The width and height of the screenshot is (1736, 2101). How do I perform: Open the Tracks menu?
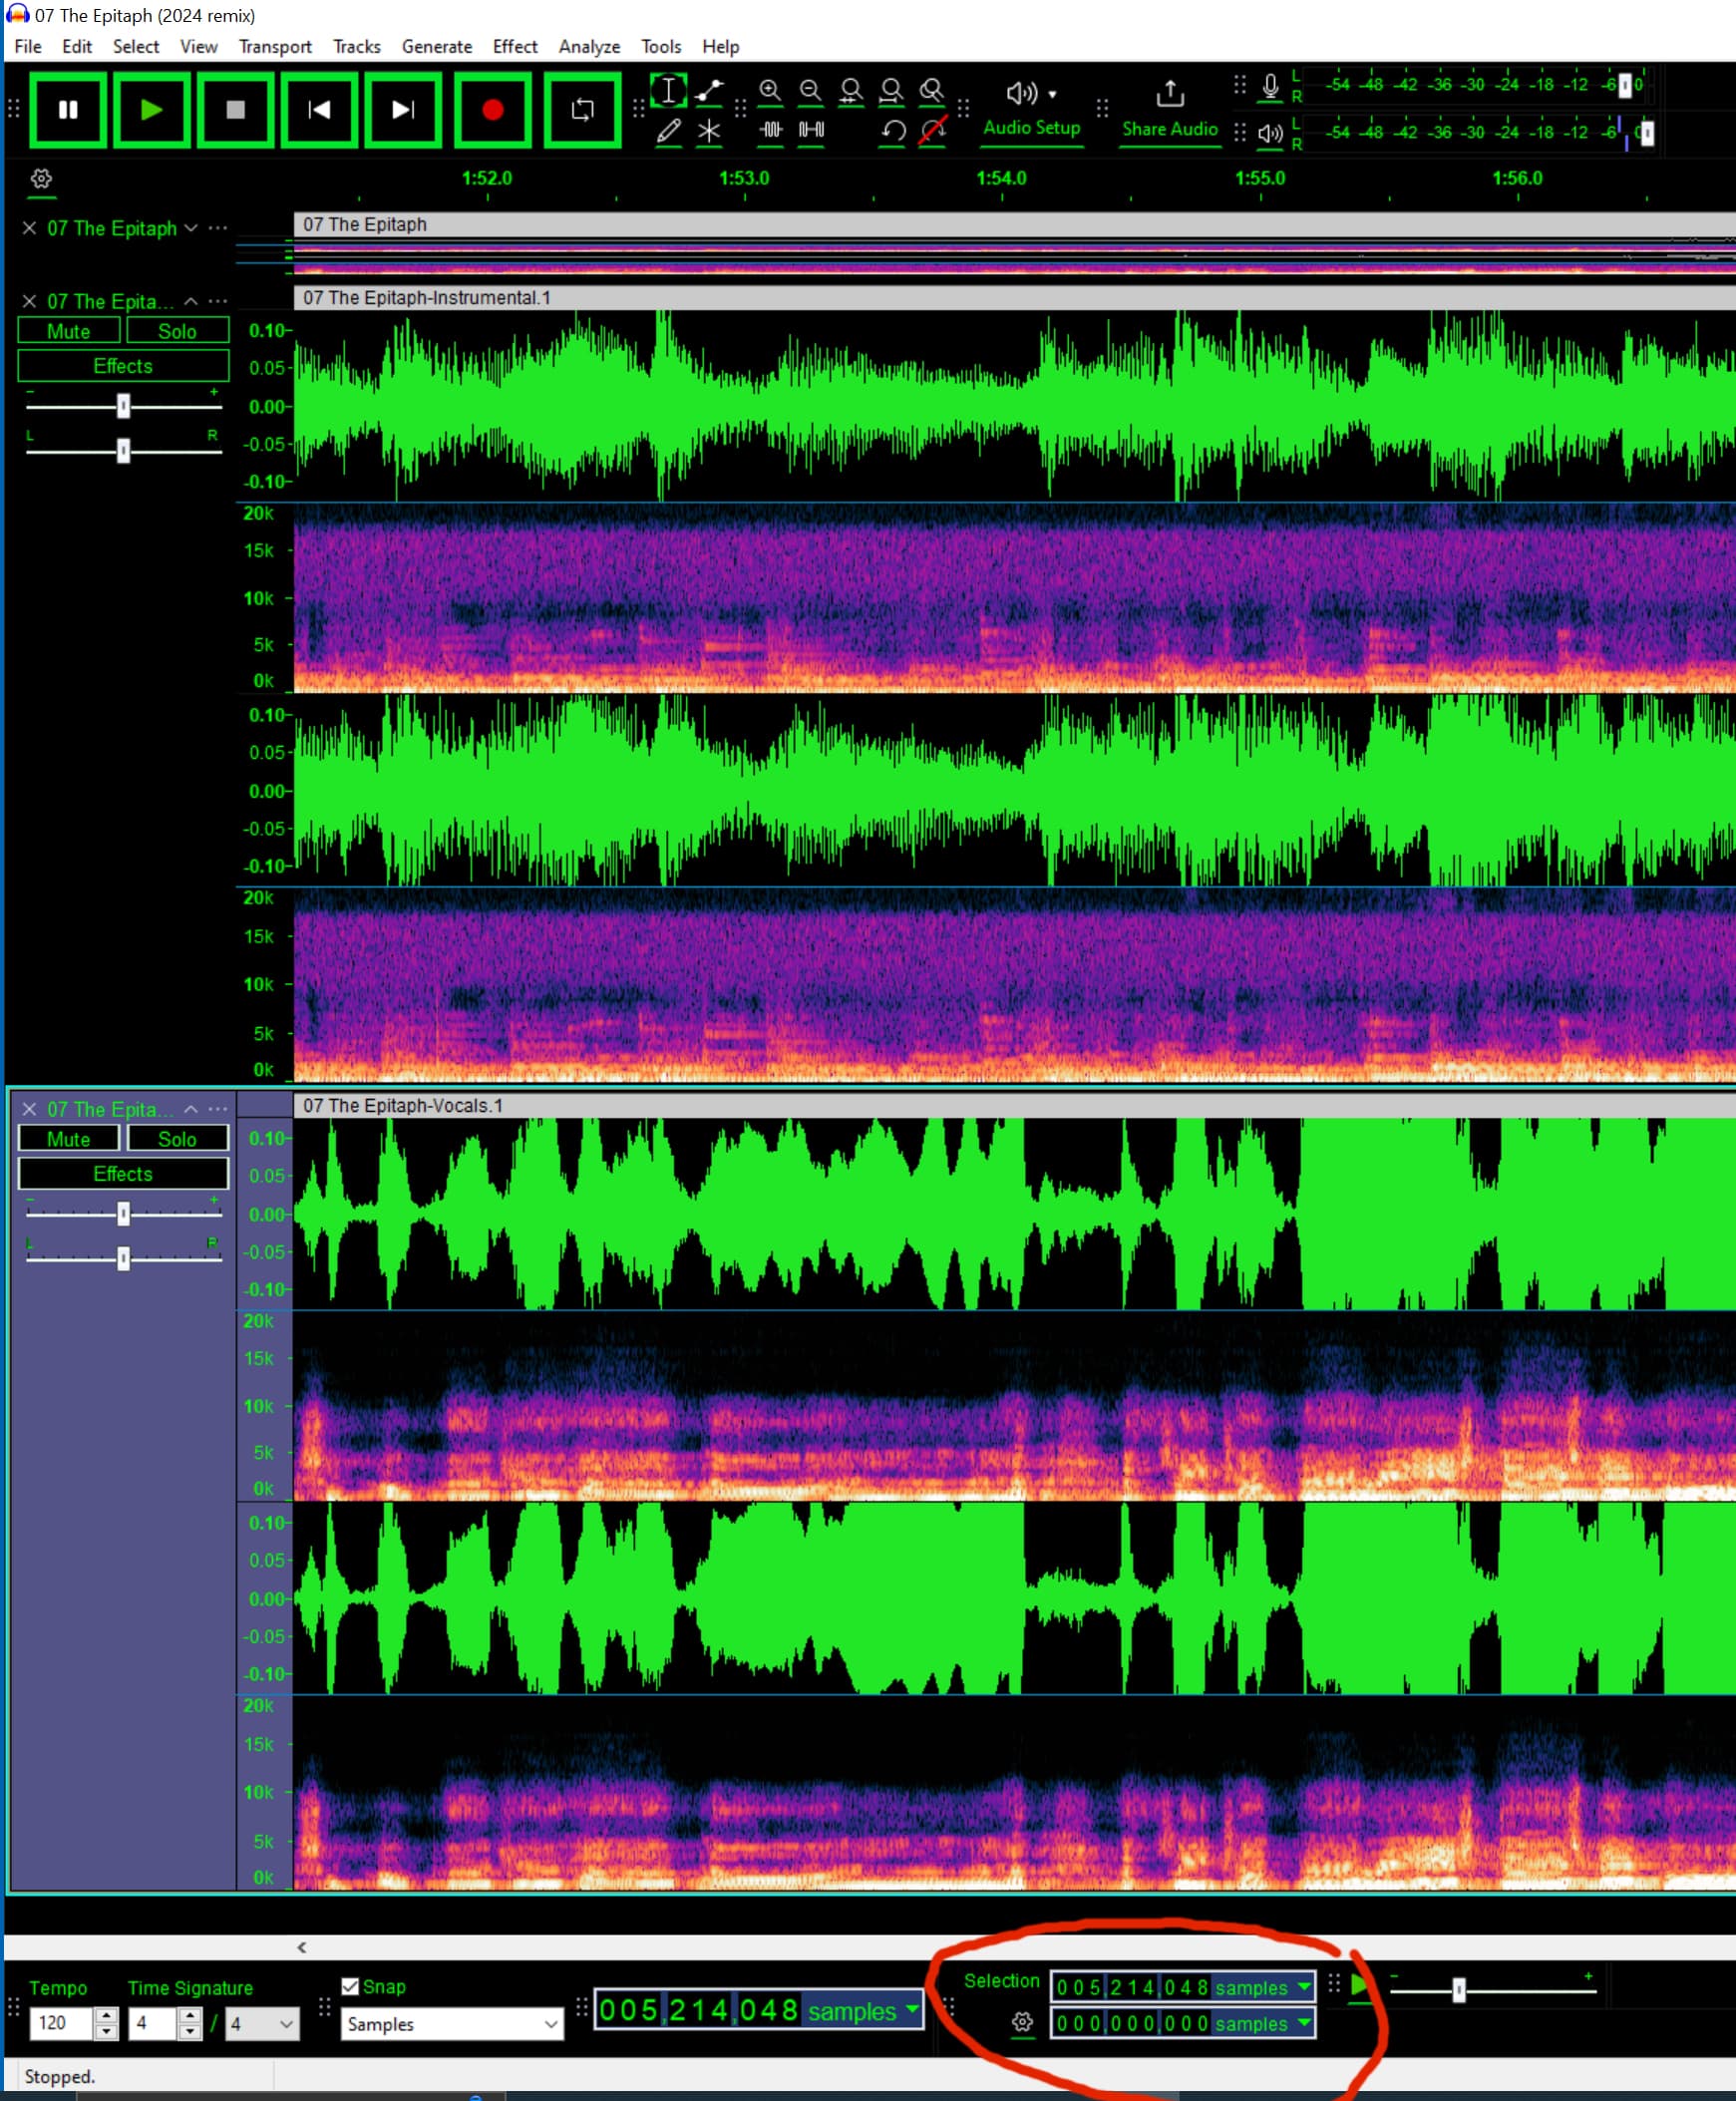(356, 47)
